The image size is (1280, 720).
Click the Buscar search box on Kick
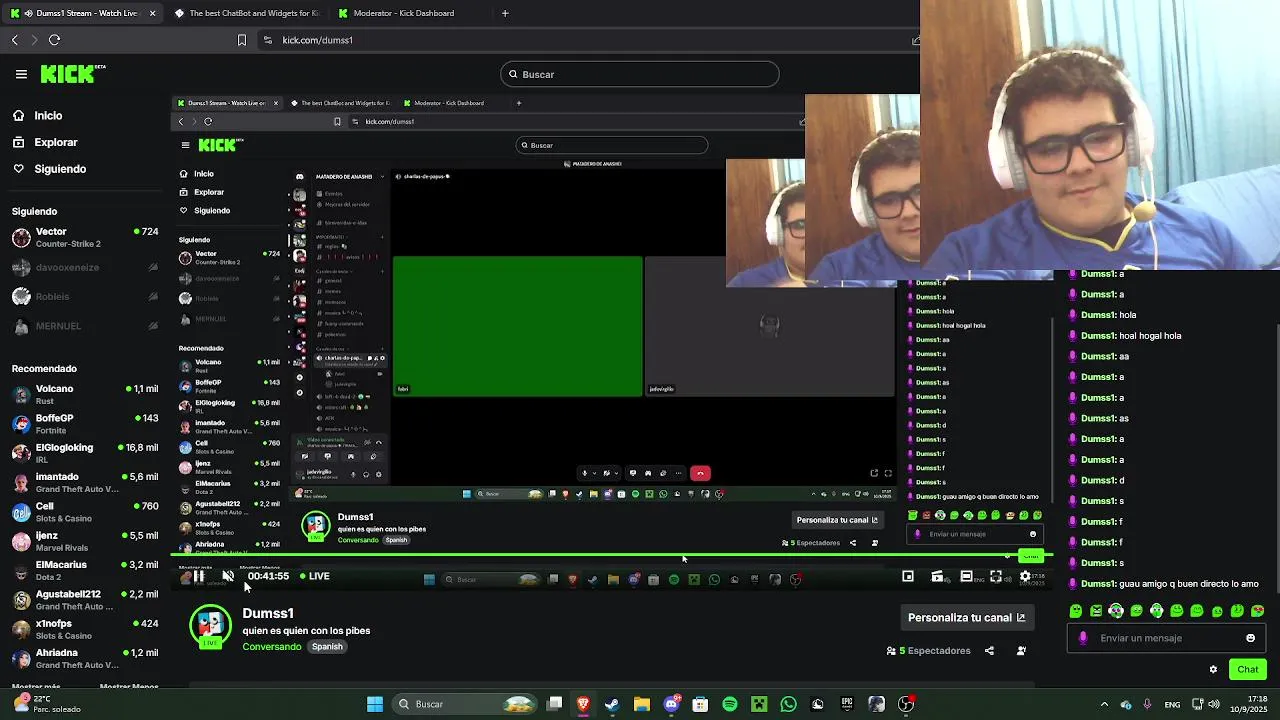pos(640,74)
